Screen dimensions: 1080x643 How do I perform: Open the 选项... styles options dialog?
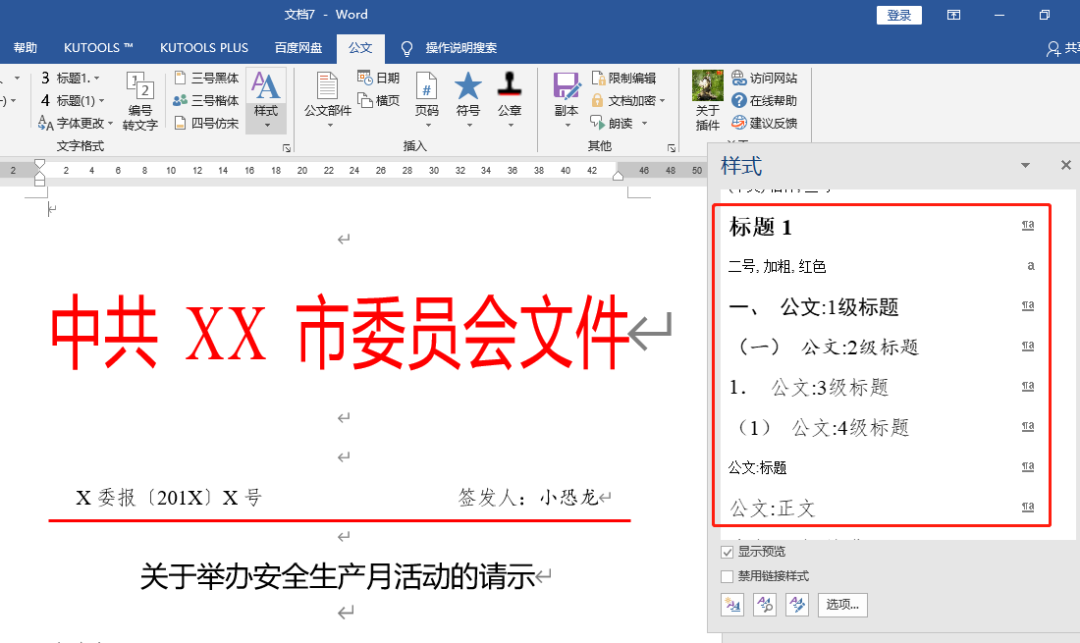(840, 605)
